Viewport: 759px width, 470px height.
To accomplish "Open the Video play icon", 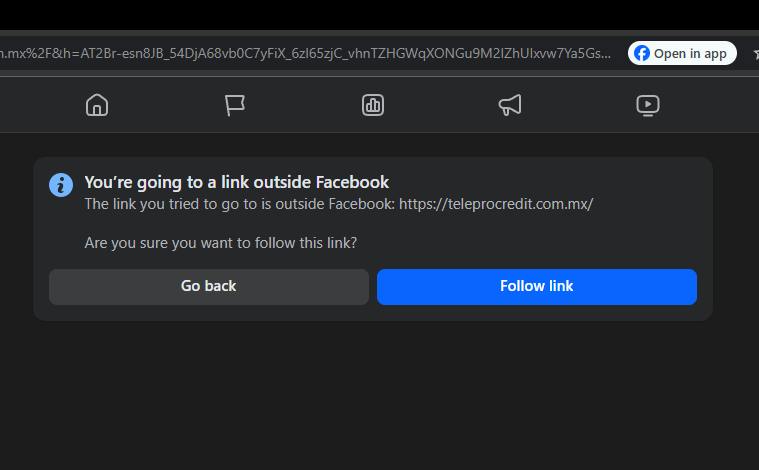I will pos(648,105).
